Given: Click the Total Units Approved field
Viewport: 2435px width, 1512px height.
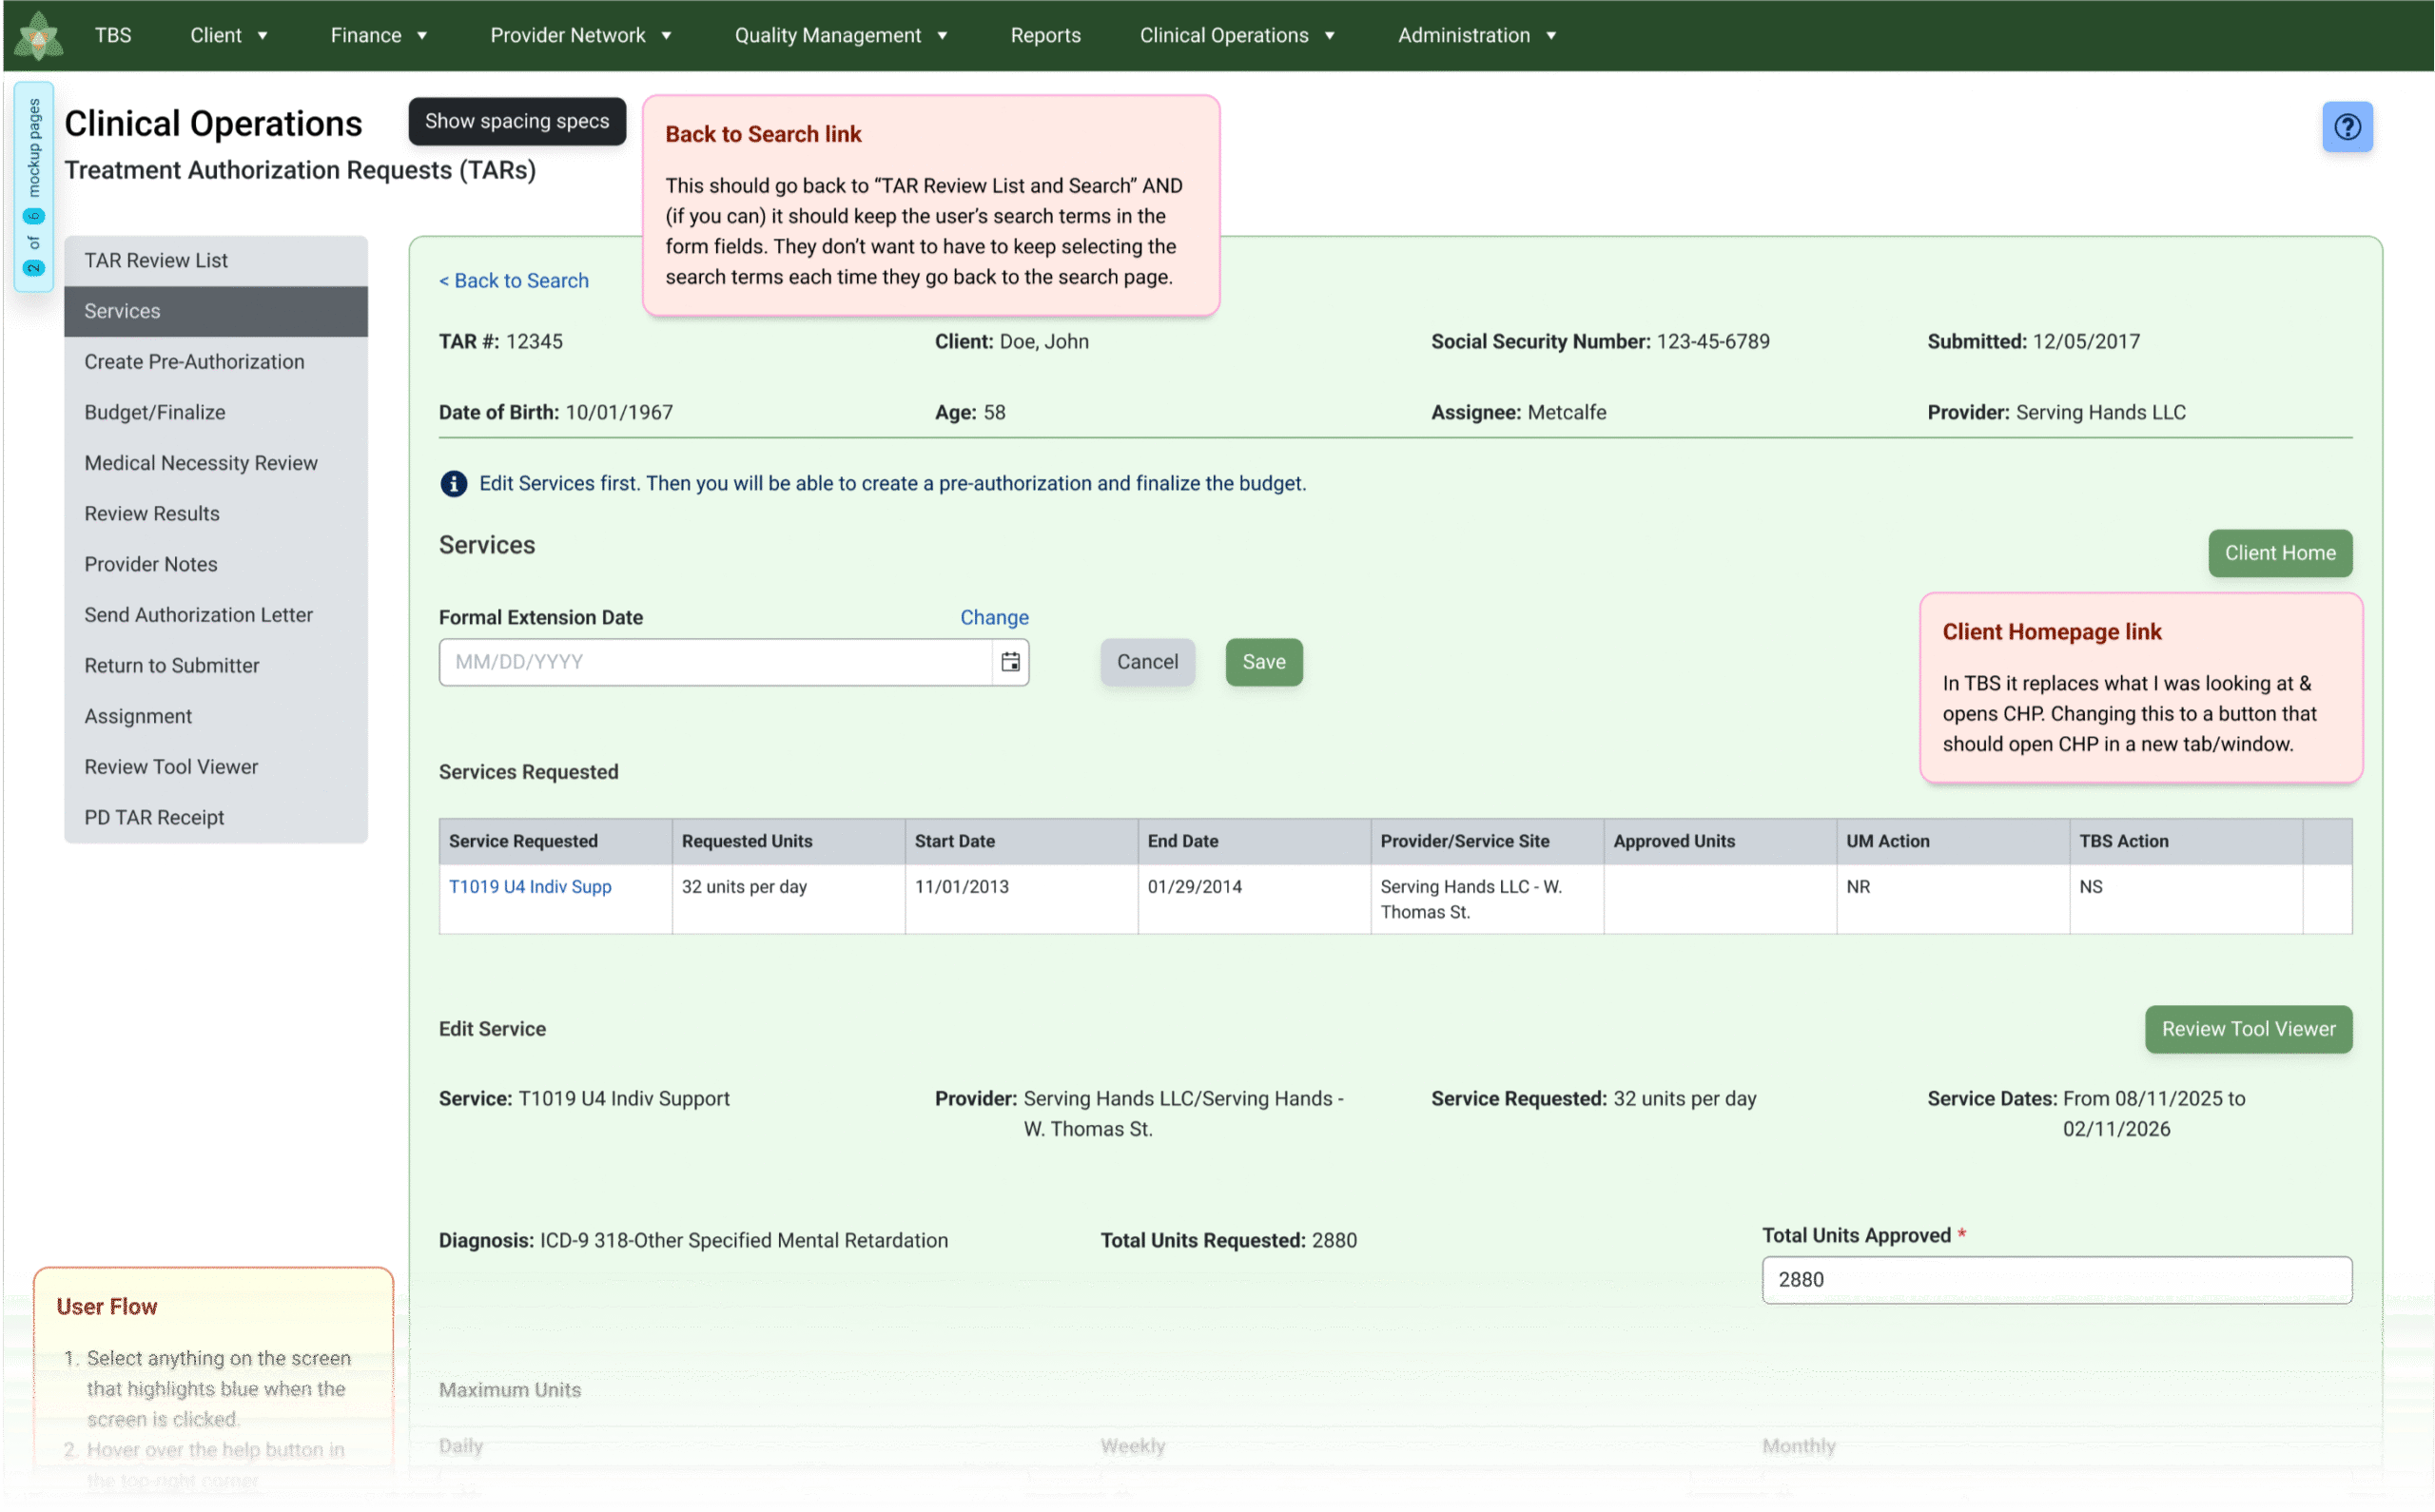Looking at the screenshot, I should pos(2056,1280).
